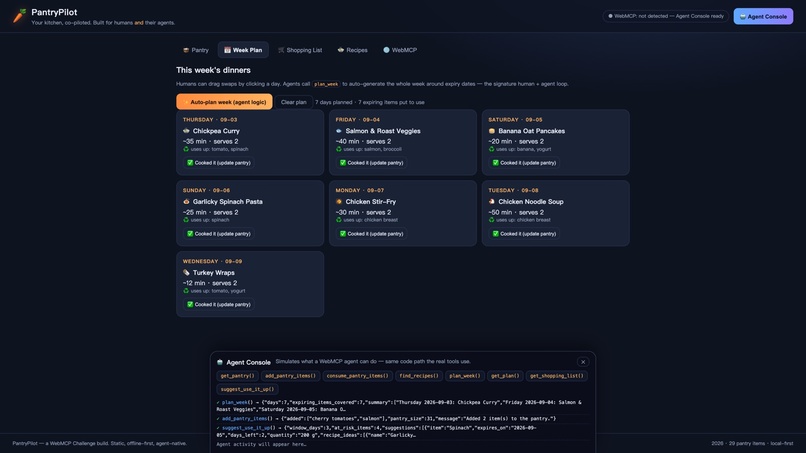Click the Turkey Wraps icon
Viewport: 806px width, 453px height.
tap(186, 273)
